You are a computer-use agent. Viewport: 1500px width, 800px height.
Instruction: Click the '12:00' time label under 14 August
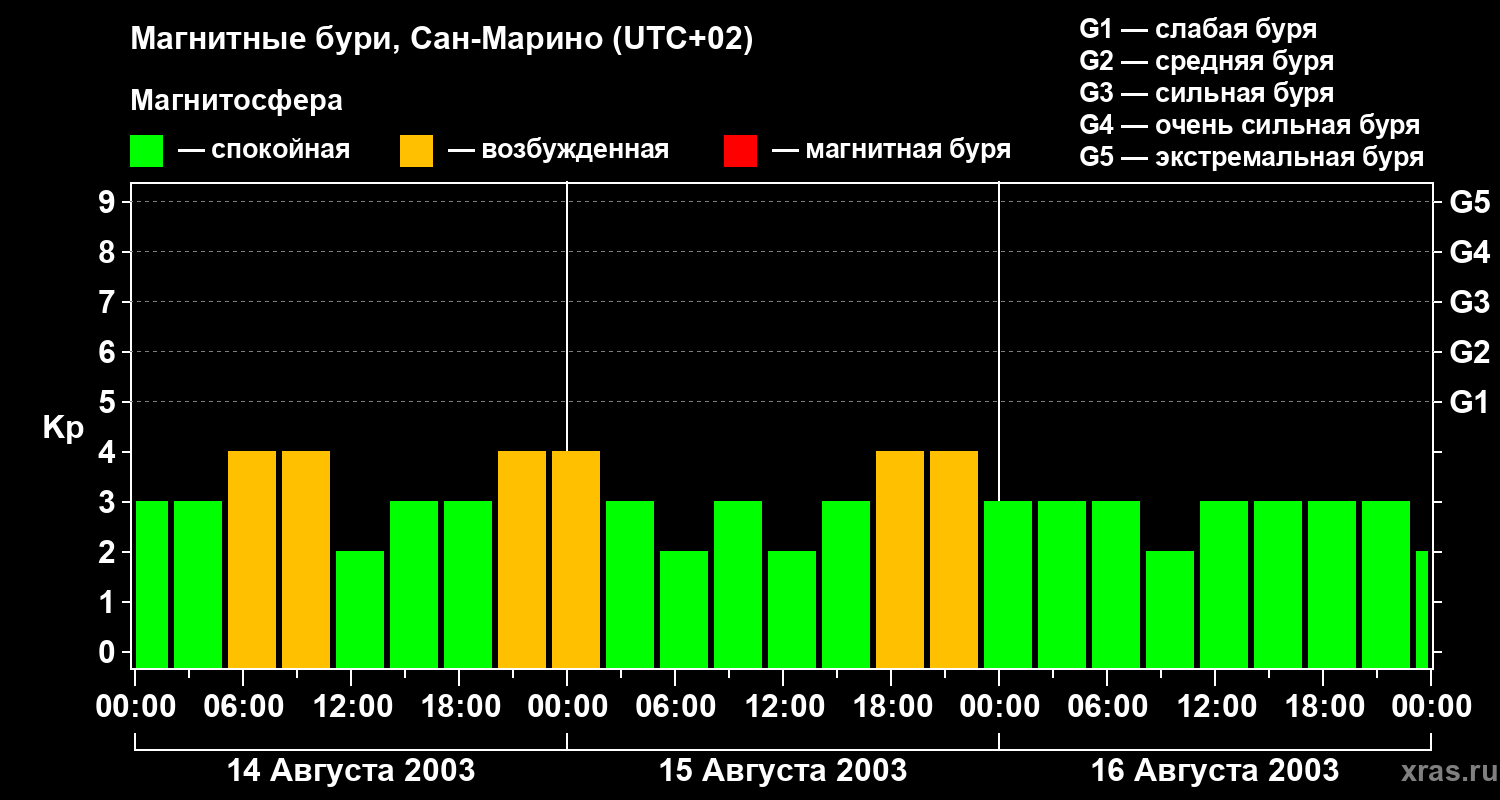pos(351,706)
